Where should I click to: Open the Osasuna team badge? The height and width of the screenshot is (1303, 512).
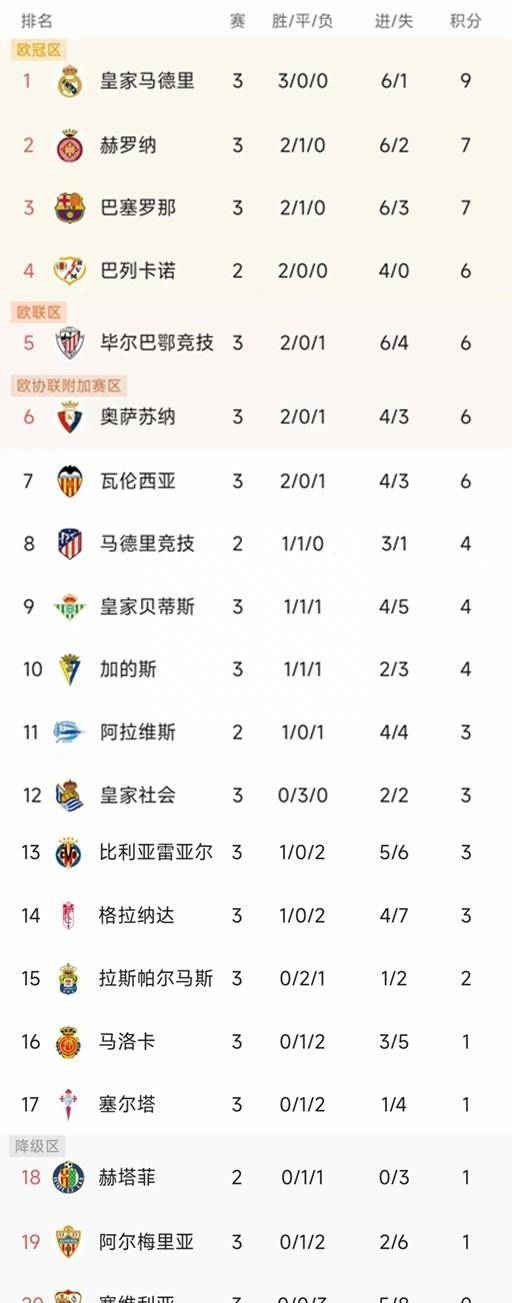tap(69, 417)
